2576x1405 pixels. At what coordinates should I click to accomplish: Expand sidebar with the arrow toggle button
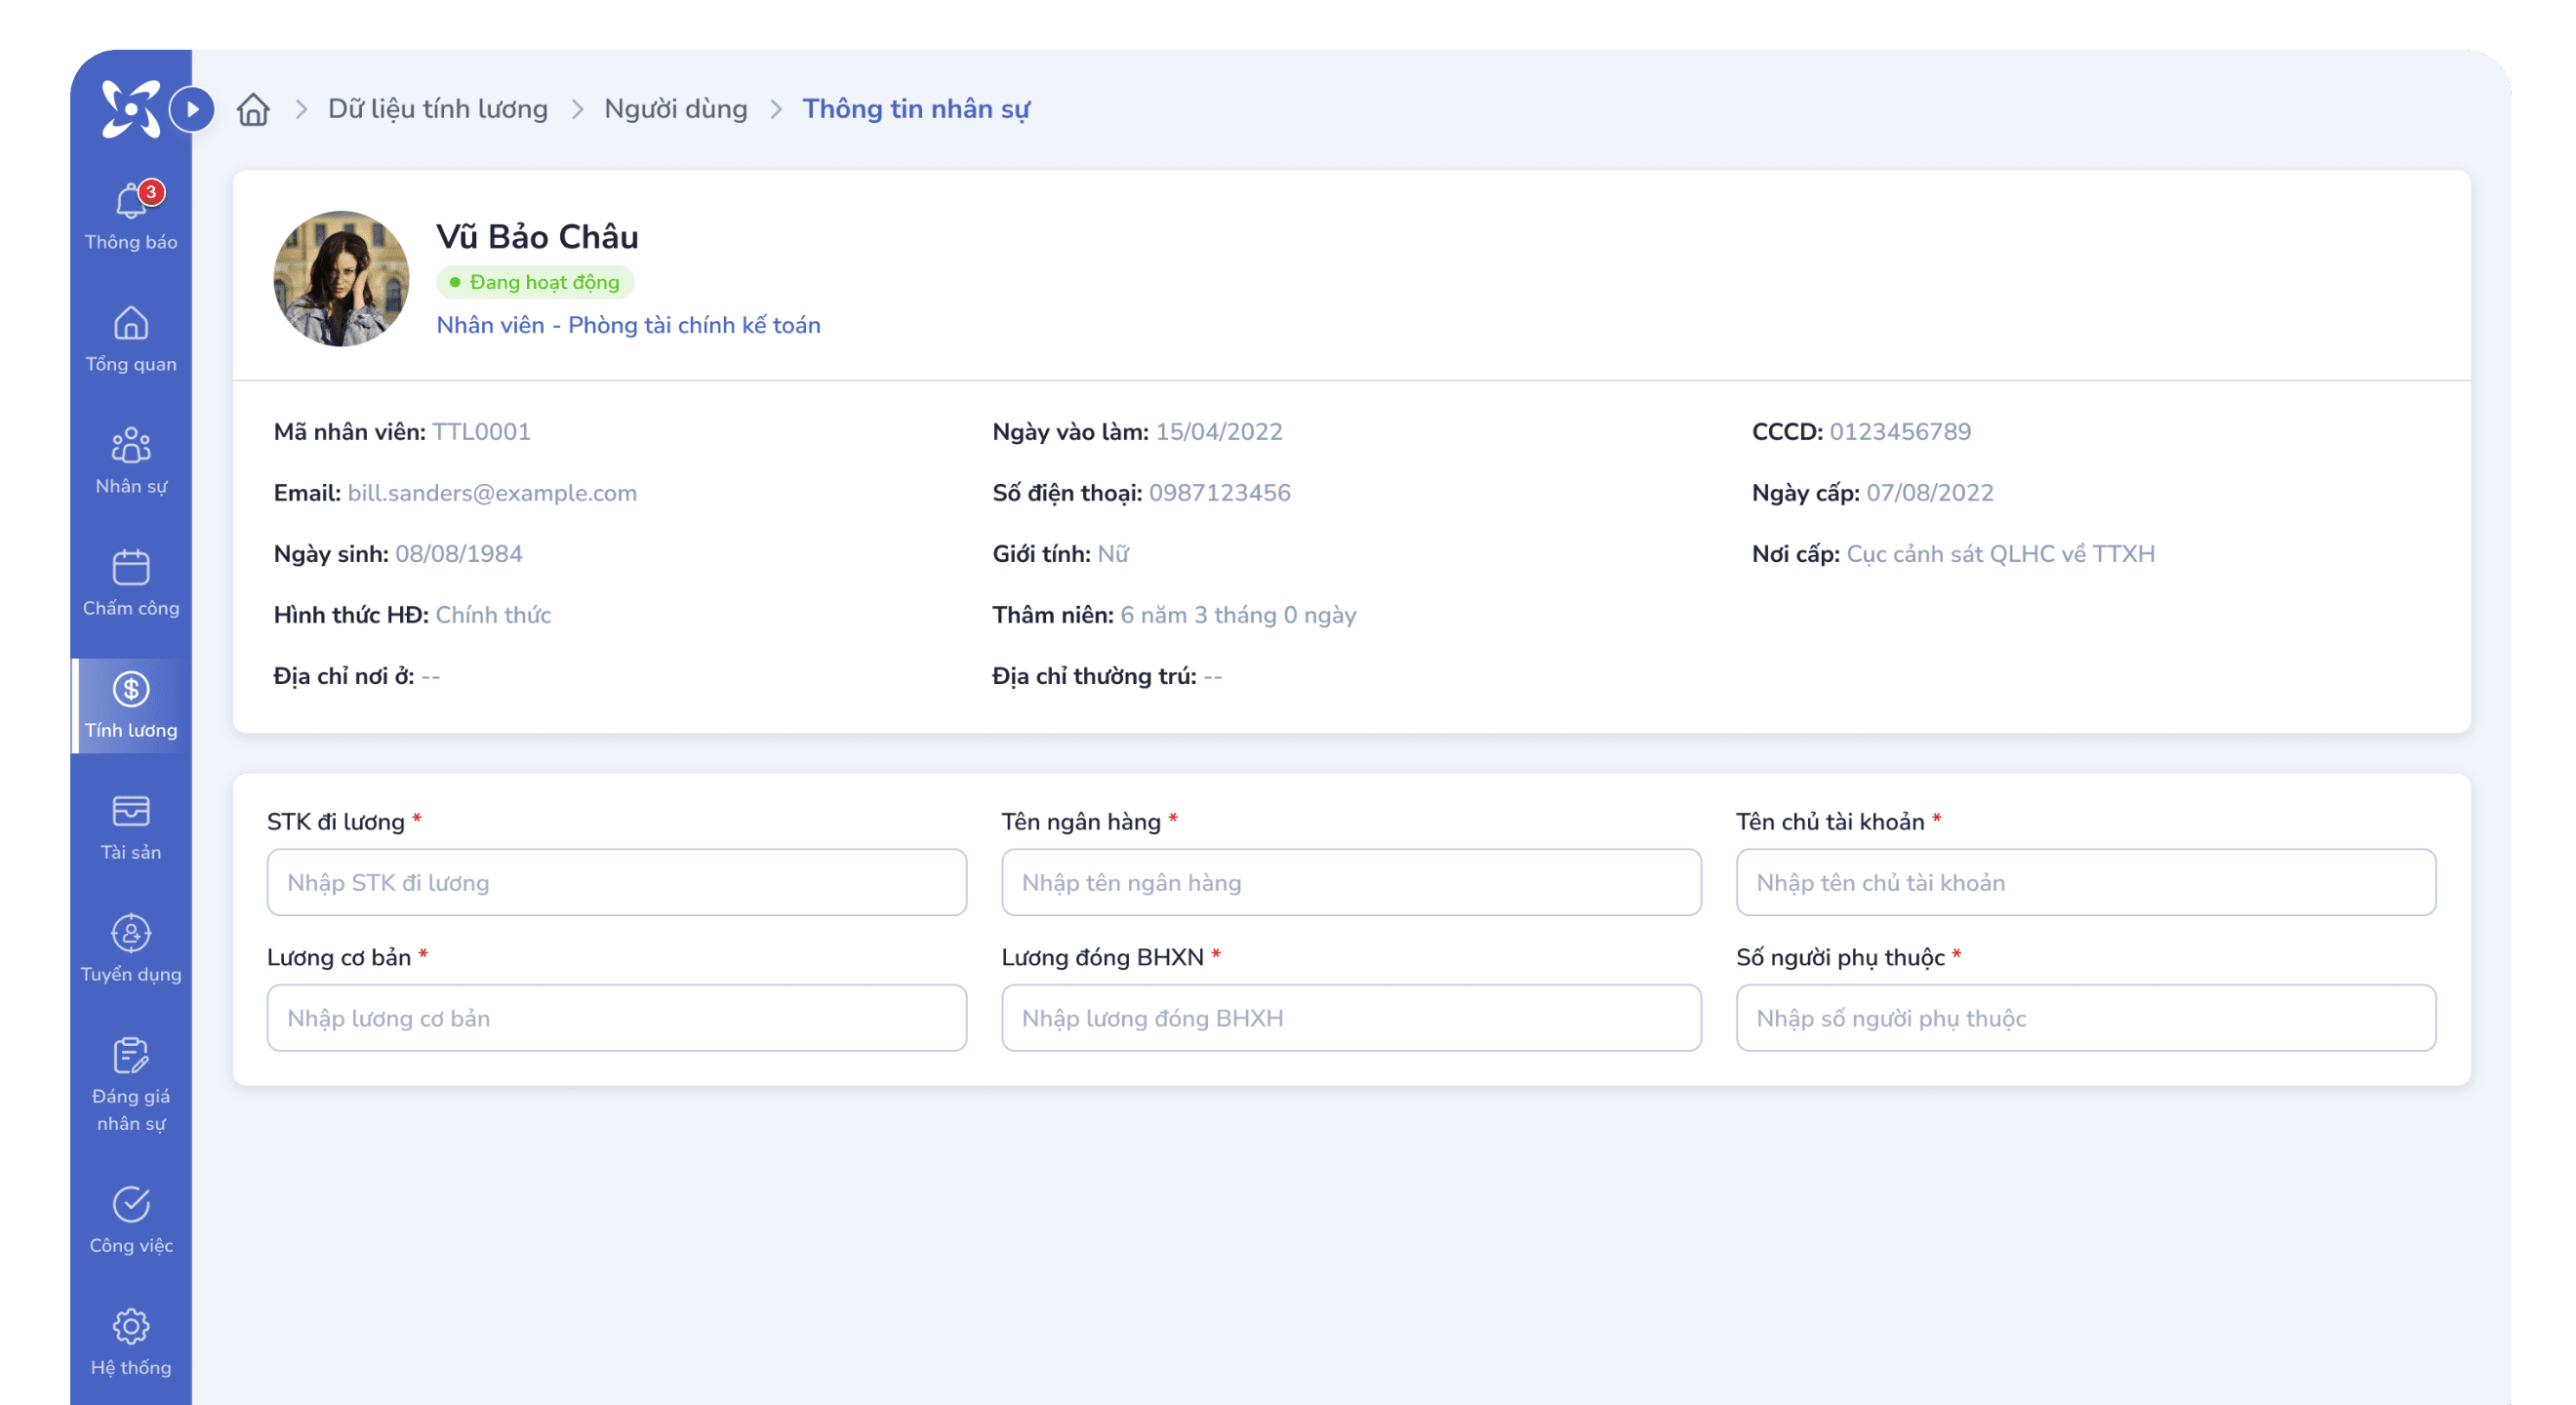[192, 109]
